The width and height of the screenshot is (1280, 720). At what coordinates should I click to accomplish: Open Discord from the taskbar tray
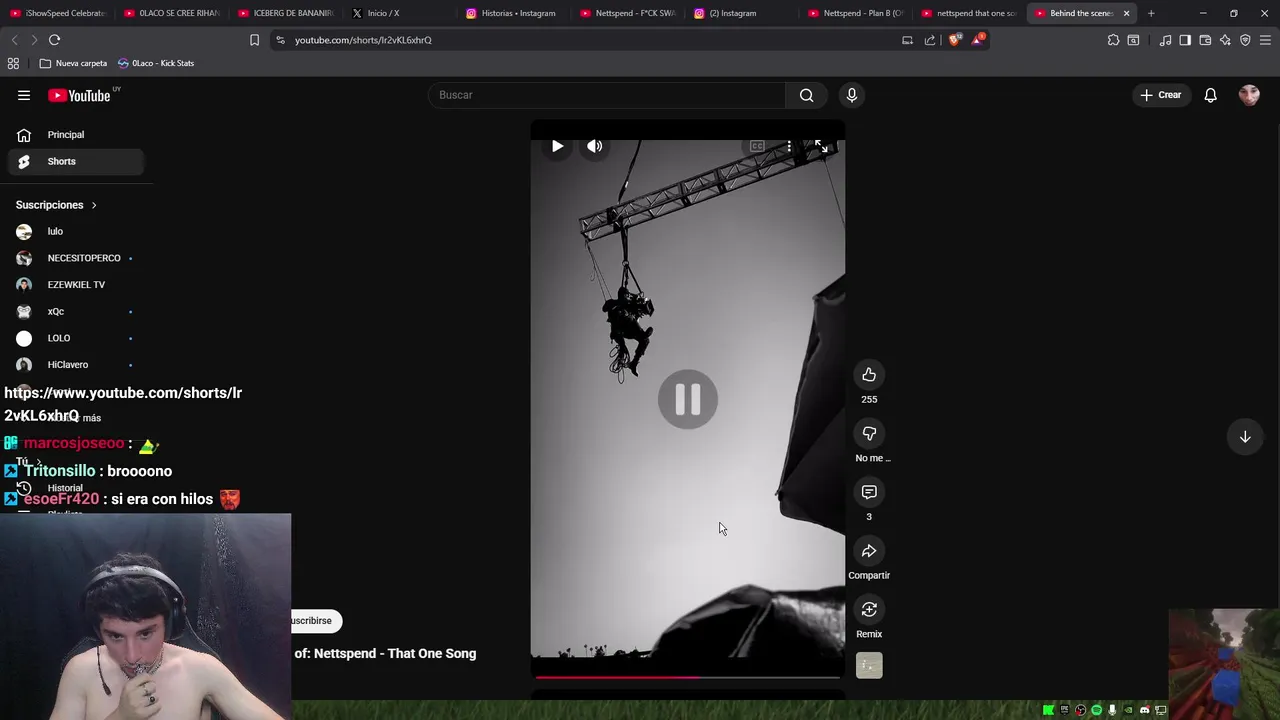pyautogui.click(x=1145, y=710)
